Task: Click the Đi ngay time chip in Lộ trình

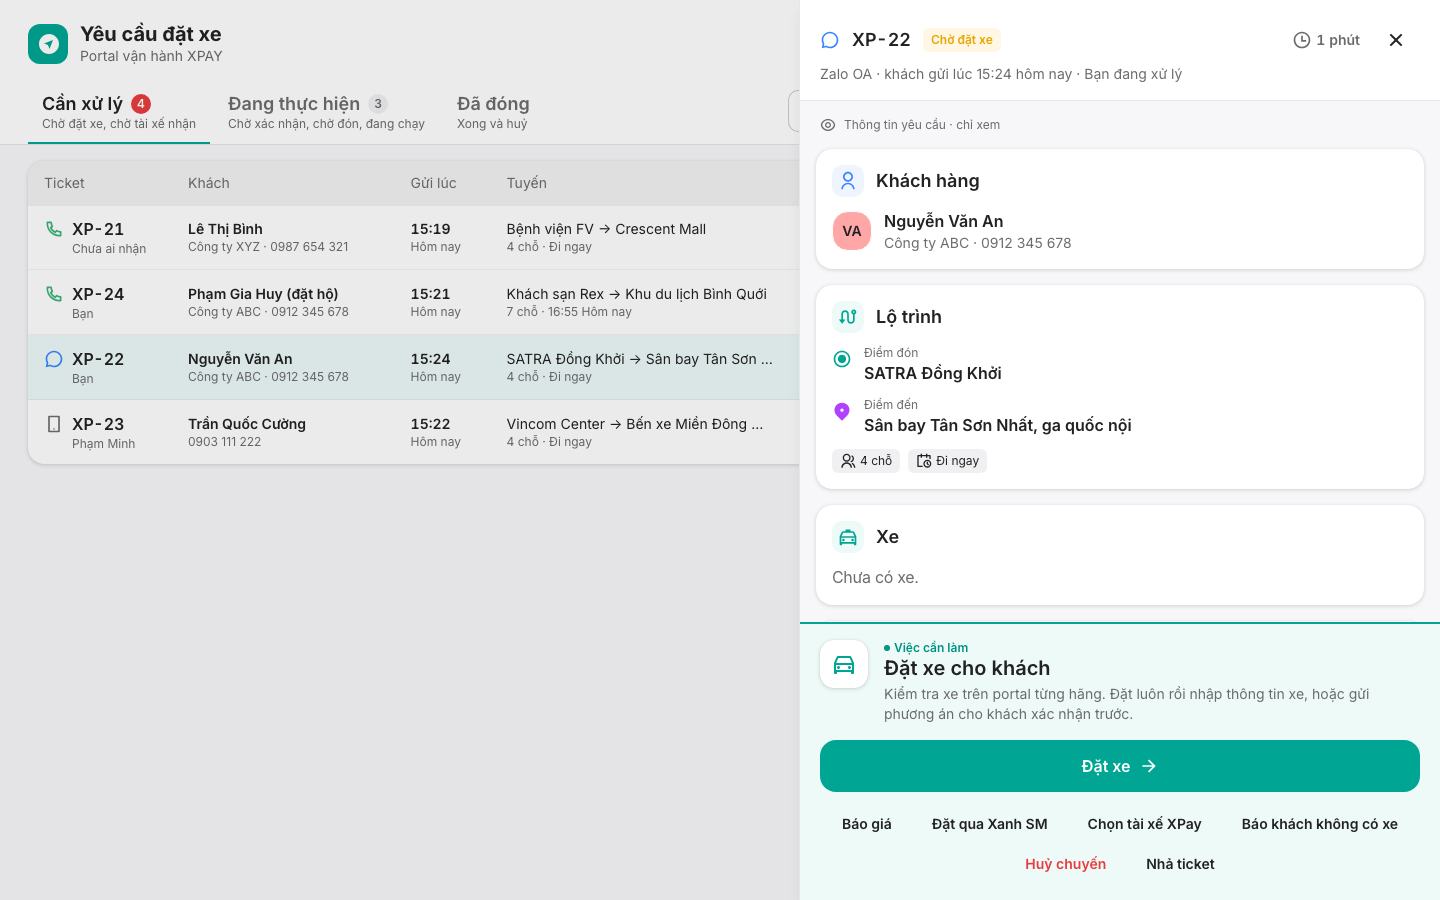Action: pos(947,461)
